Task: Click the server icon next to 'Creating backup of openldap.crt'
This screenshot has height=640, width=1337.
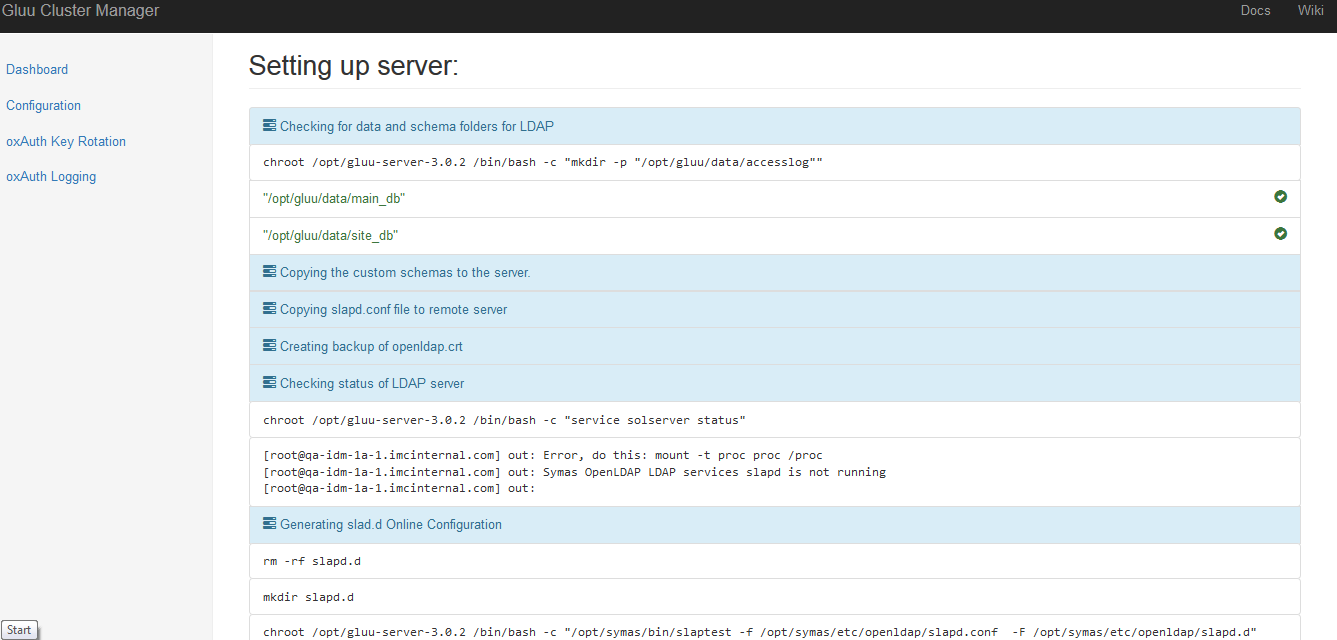Action: point(269,346)
